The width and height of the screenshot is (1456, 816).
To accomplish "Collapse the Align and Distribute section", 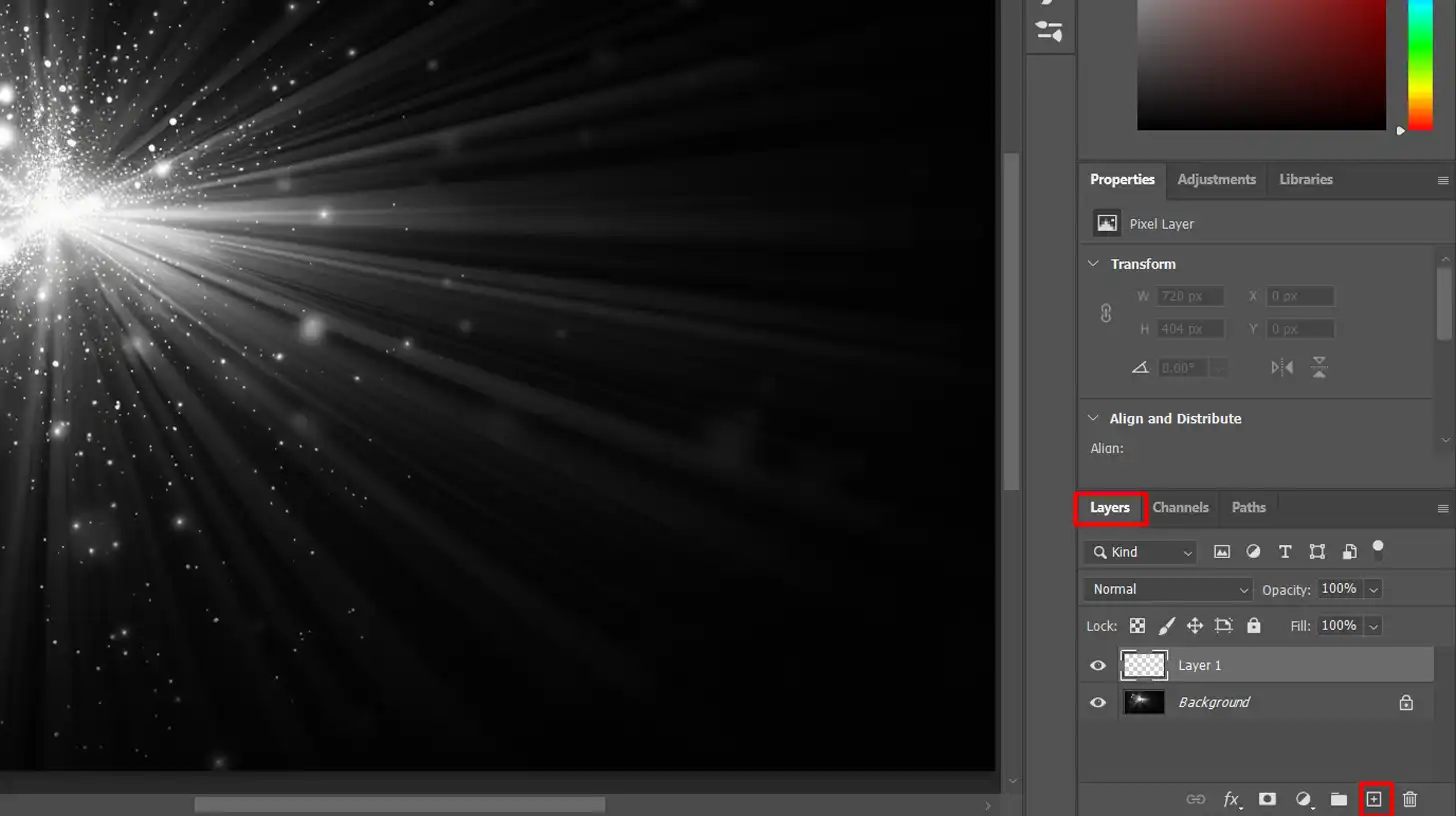I will (x=1094, y=418).
